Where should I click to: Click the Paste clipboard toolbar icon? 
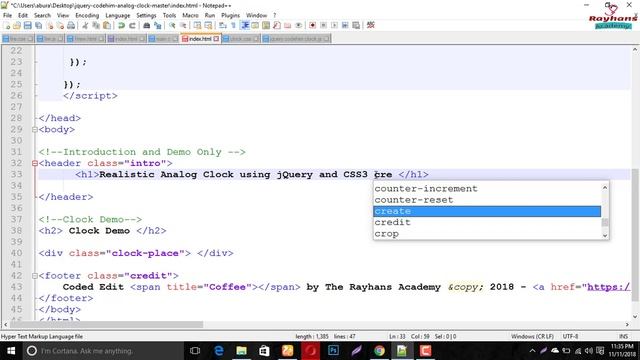point(107,25)
